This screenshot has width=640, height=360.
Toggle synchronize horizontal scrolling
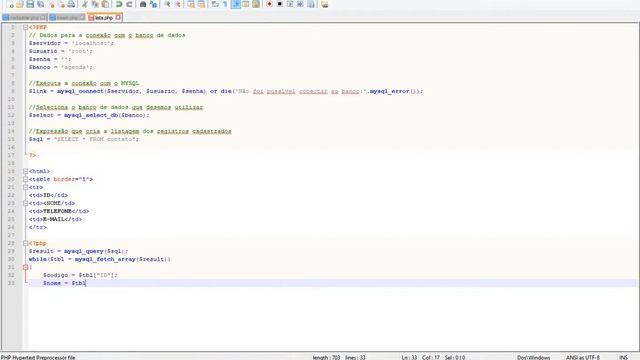click(201, 4)
